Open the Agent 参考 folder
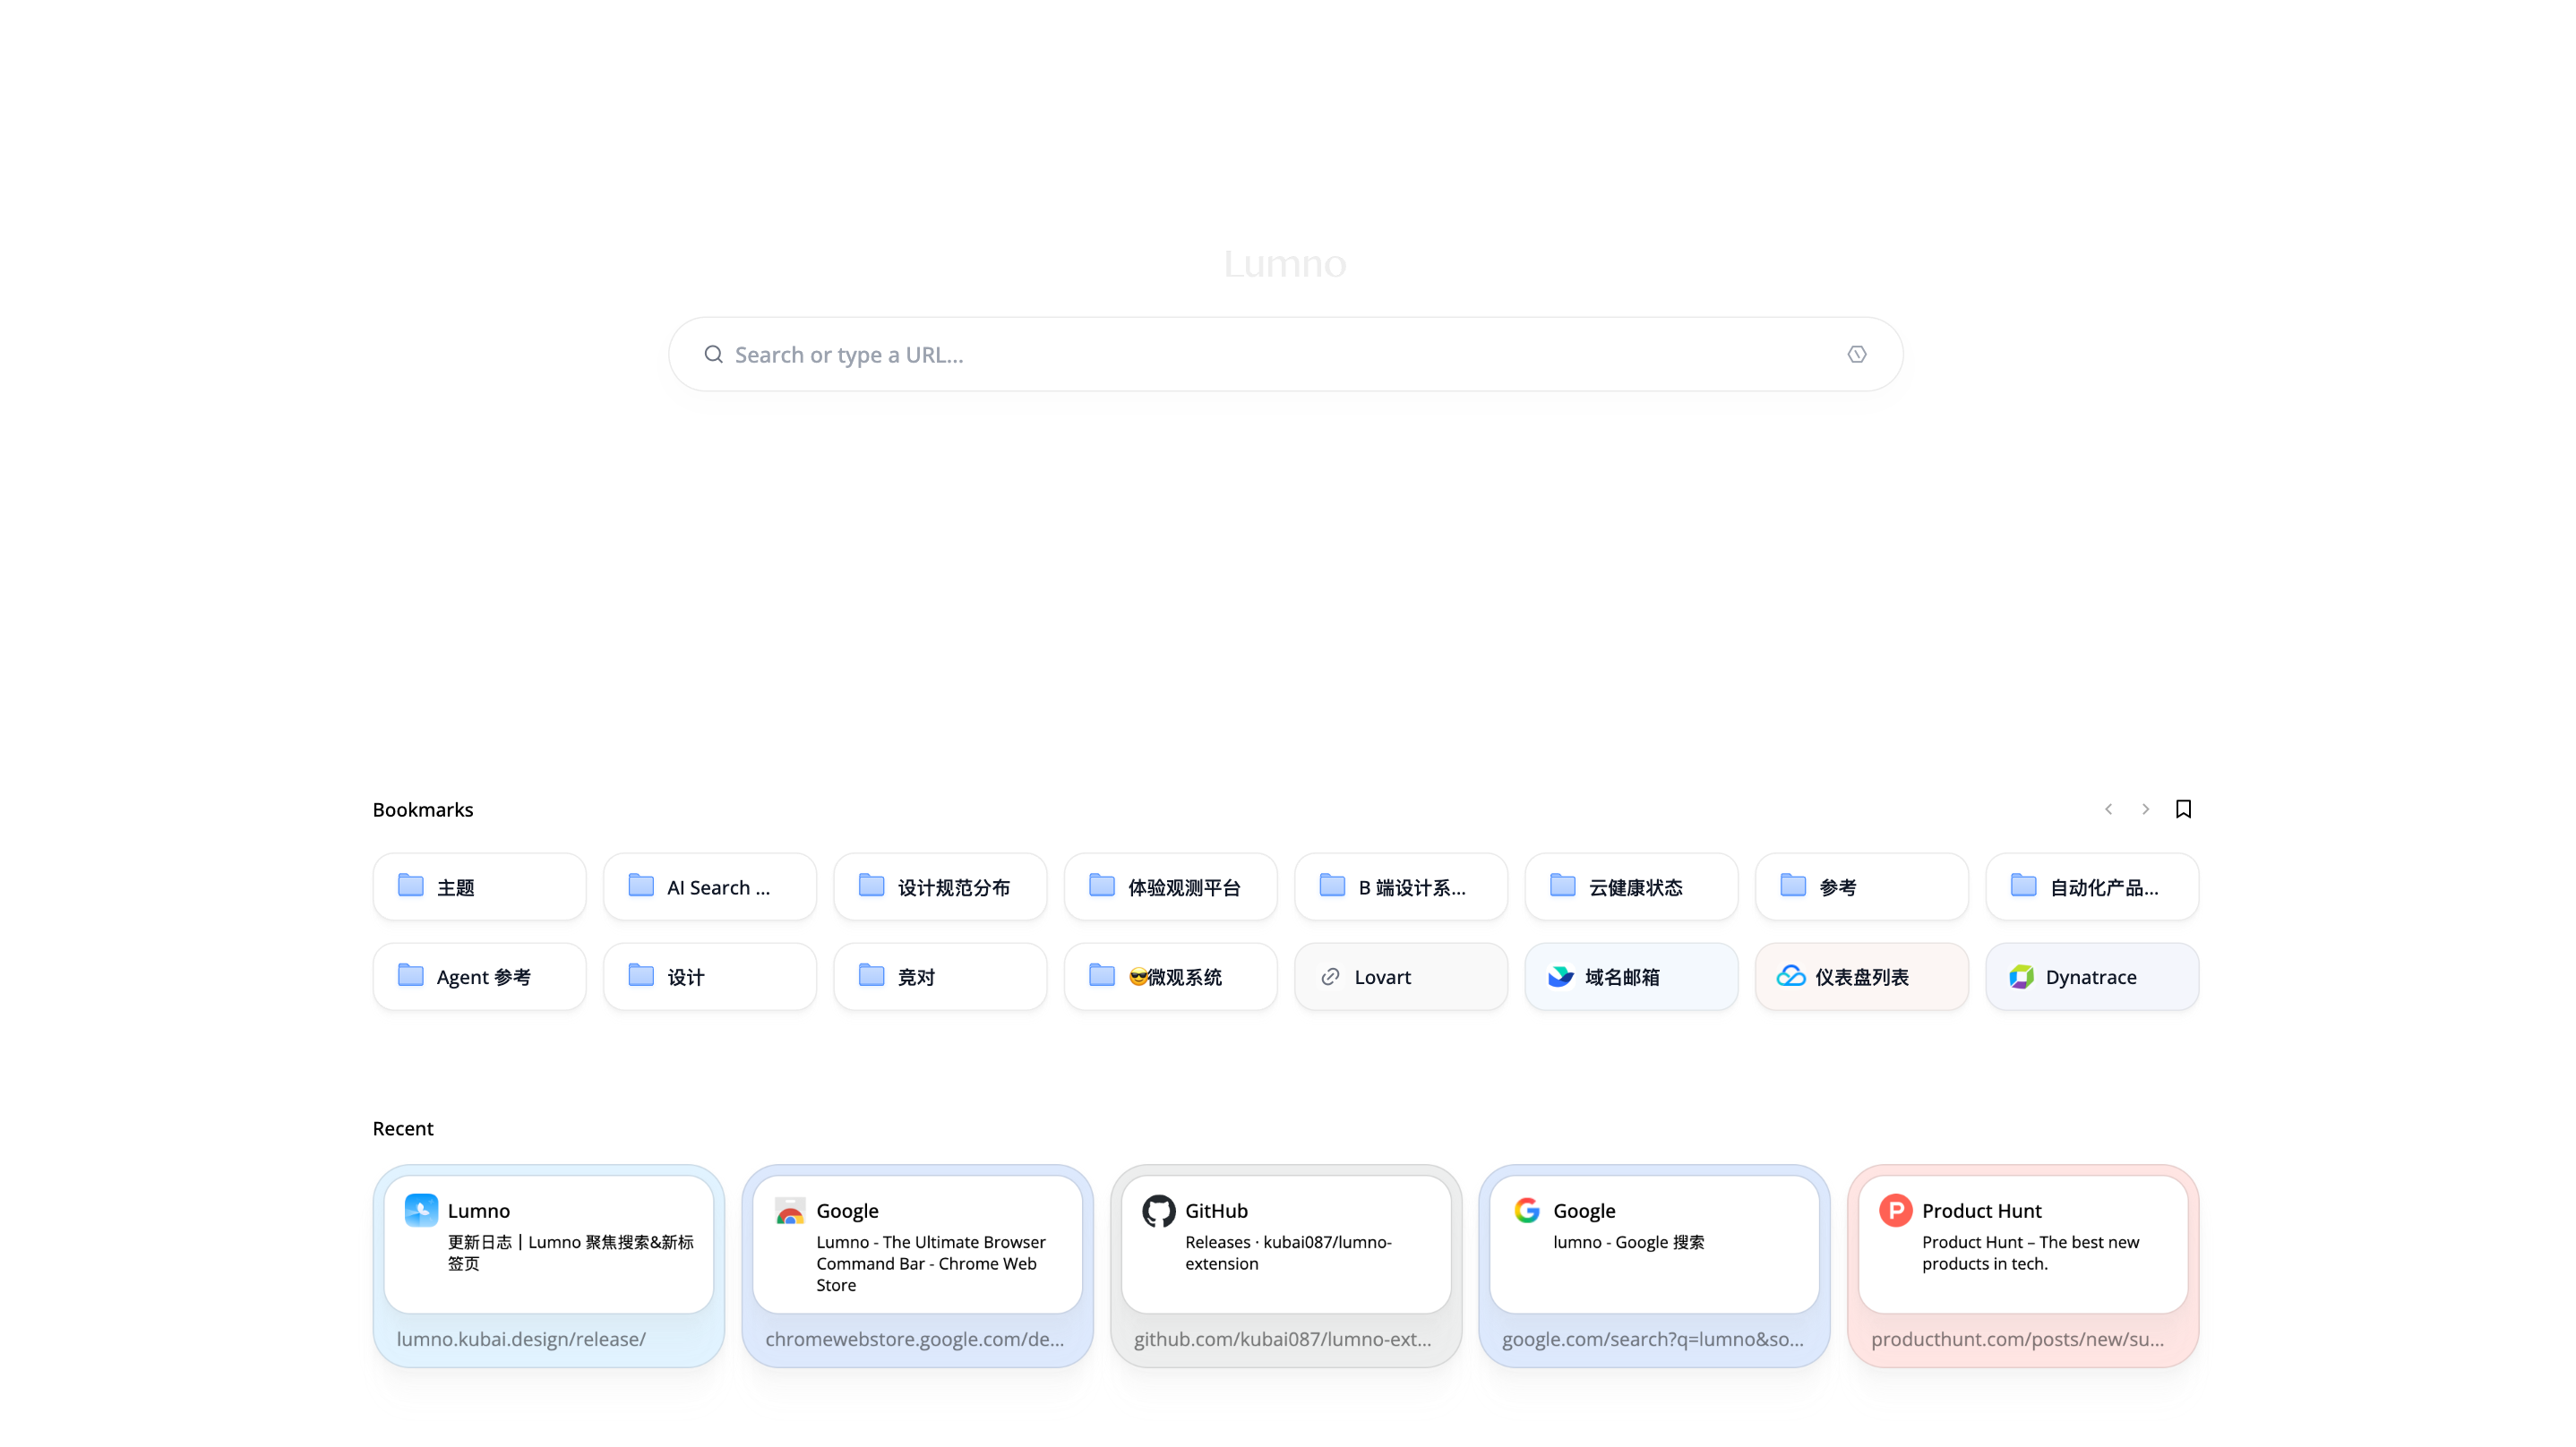 pos(480,977)
